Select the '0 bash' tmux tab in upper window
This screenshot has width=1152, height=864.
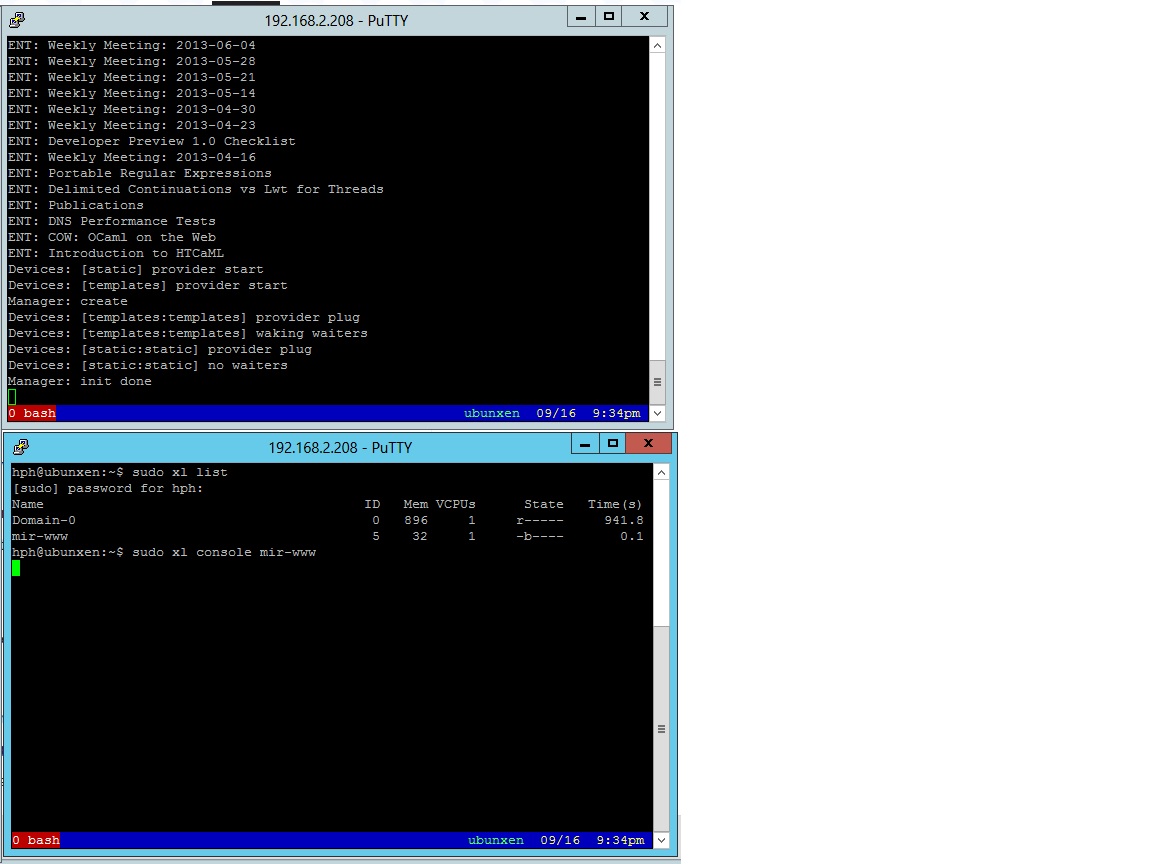[x=32, y=413]
